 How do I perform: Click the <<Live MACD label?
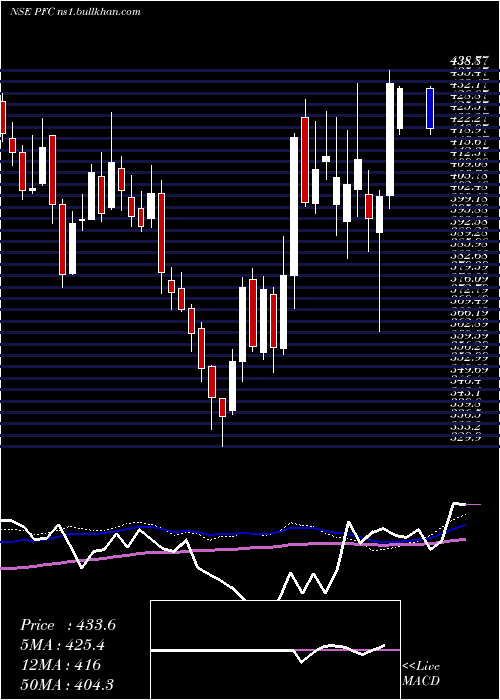coord(421,673)
